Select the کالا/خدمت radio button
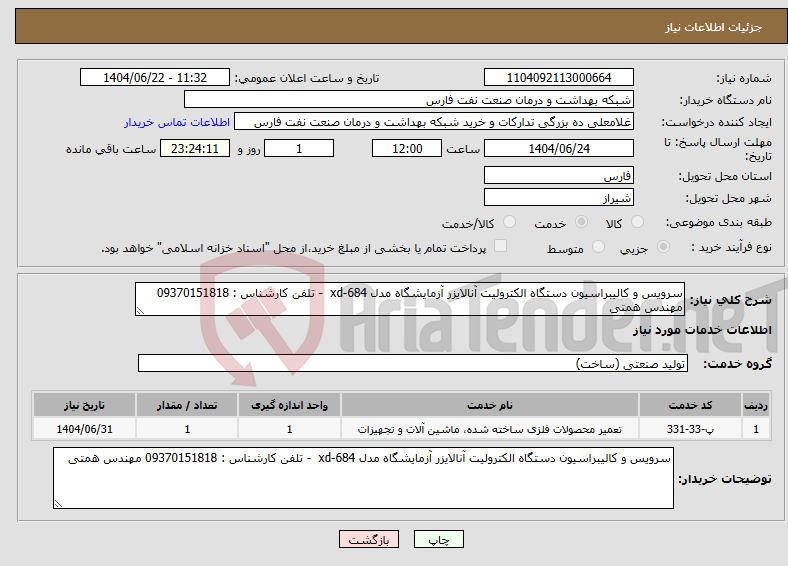Screen dimensions: 788x566 point(510,222)
